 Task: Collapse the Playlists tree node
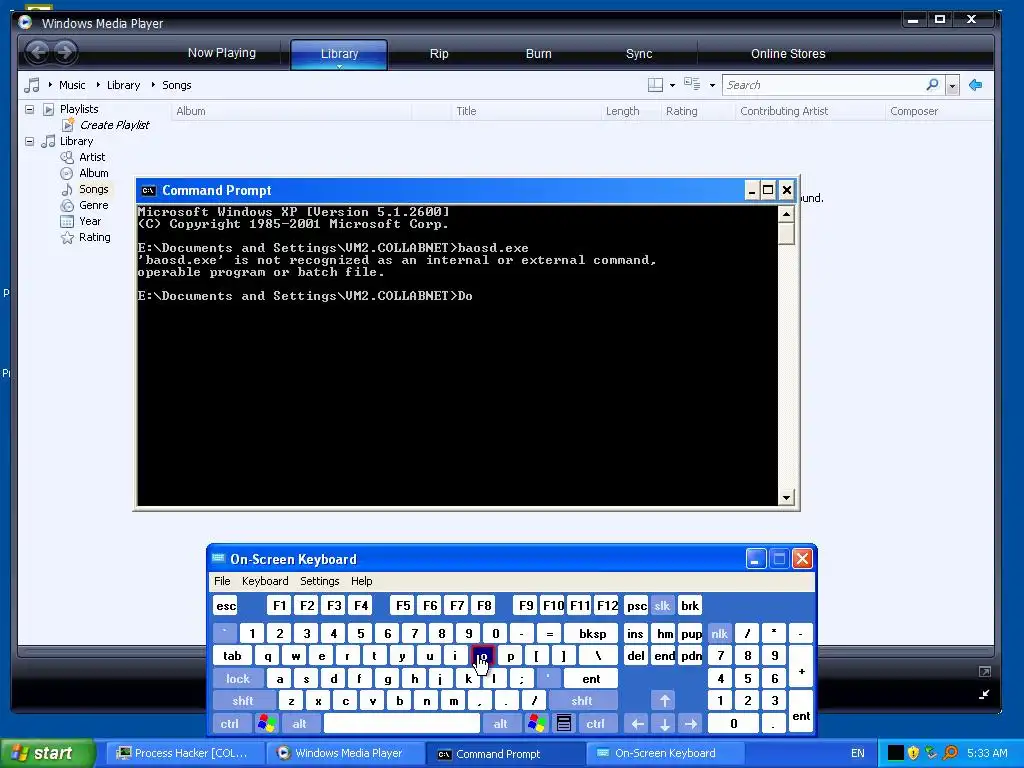pyautogui.click(x=29, y=109)
